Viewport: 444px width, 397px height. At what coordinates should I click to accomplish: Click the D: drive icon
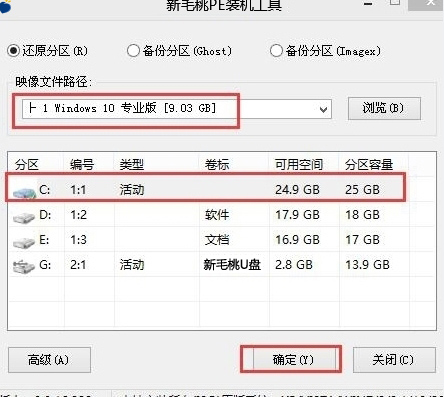(x=24, y=217)
